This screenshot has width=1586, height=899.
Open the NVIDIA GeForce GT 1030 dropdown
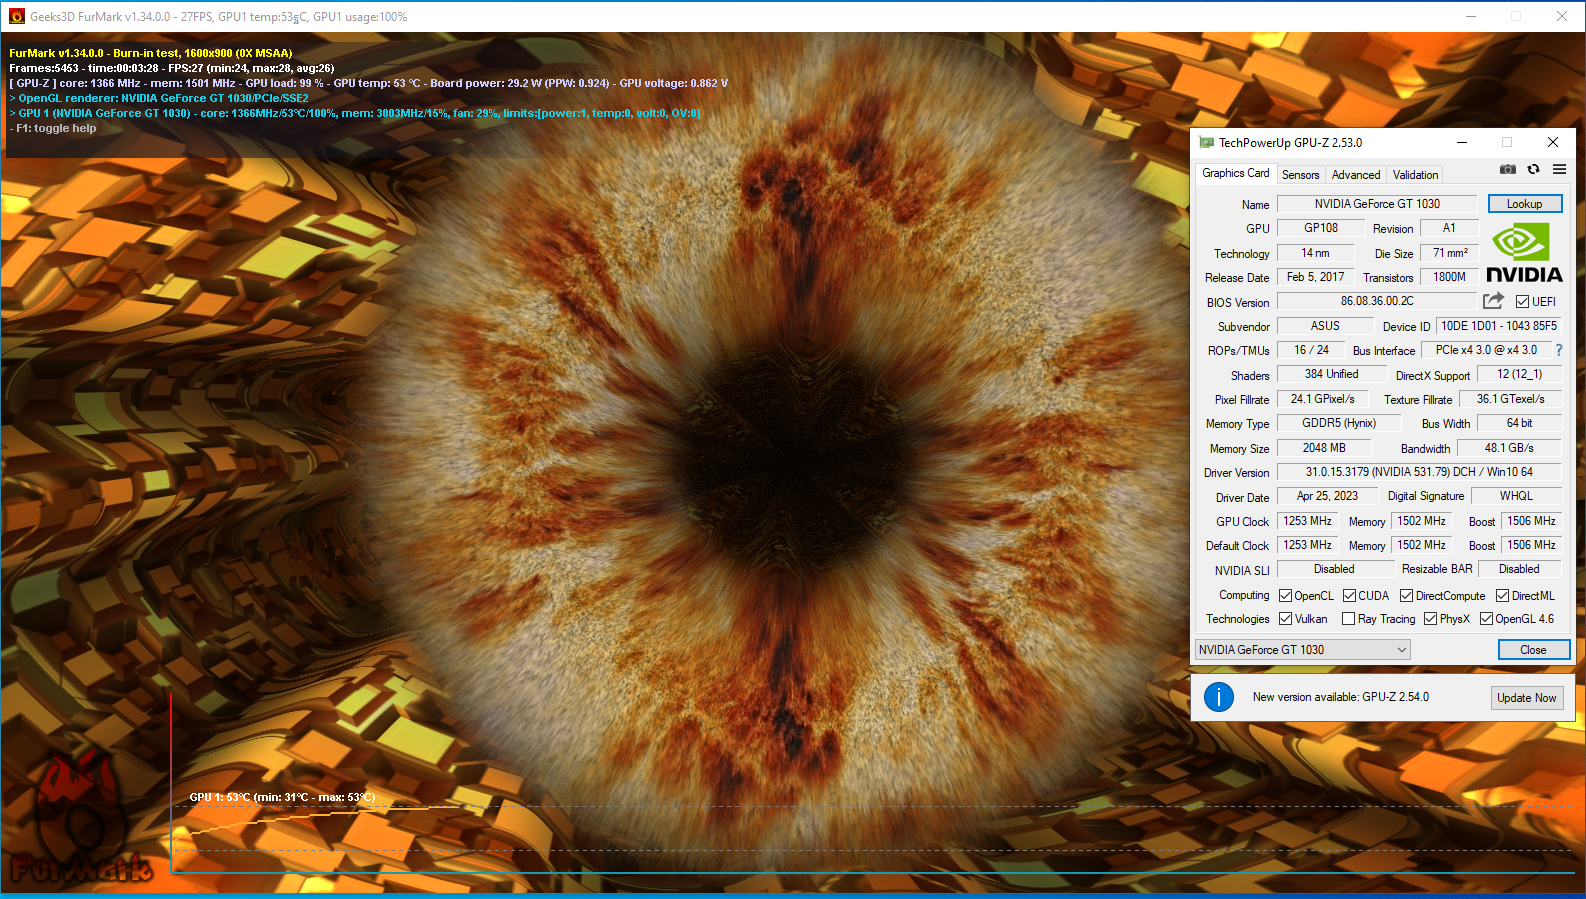point(1303,650)
